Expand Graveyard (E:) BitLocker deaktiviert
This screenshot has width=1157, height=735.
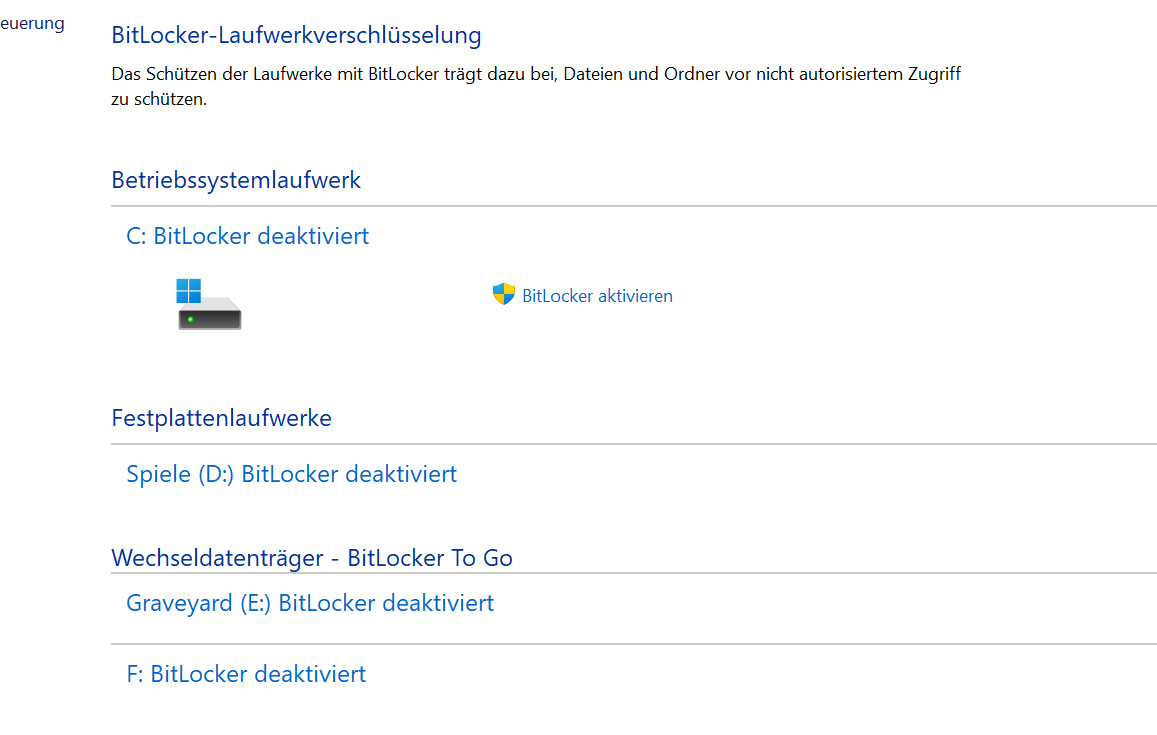pyautogui.click(x=310, y=603)
